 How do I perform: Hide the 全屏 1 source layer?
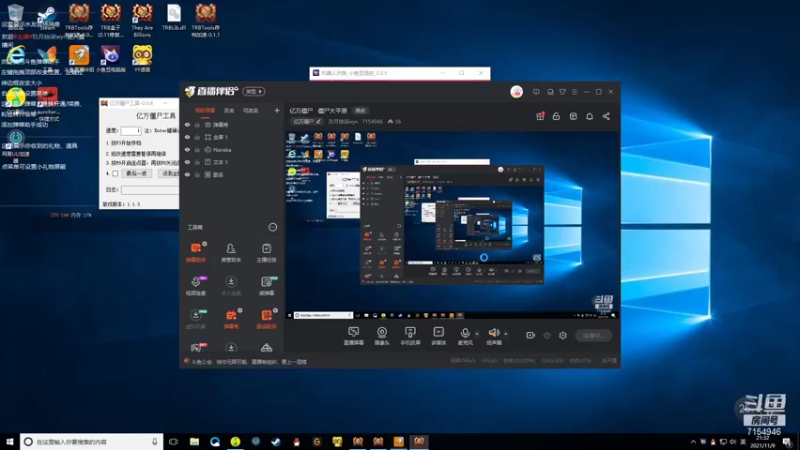coord(187,137)
